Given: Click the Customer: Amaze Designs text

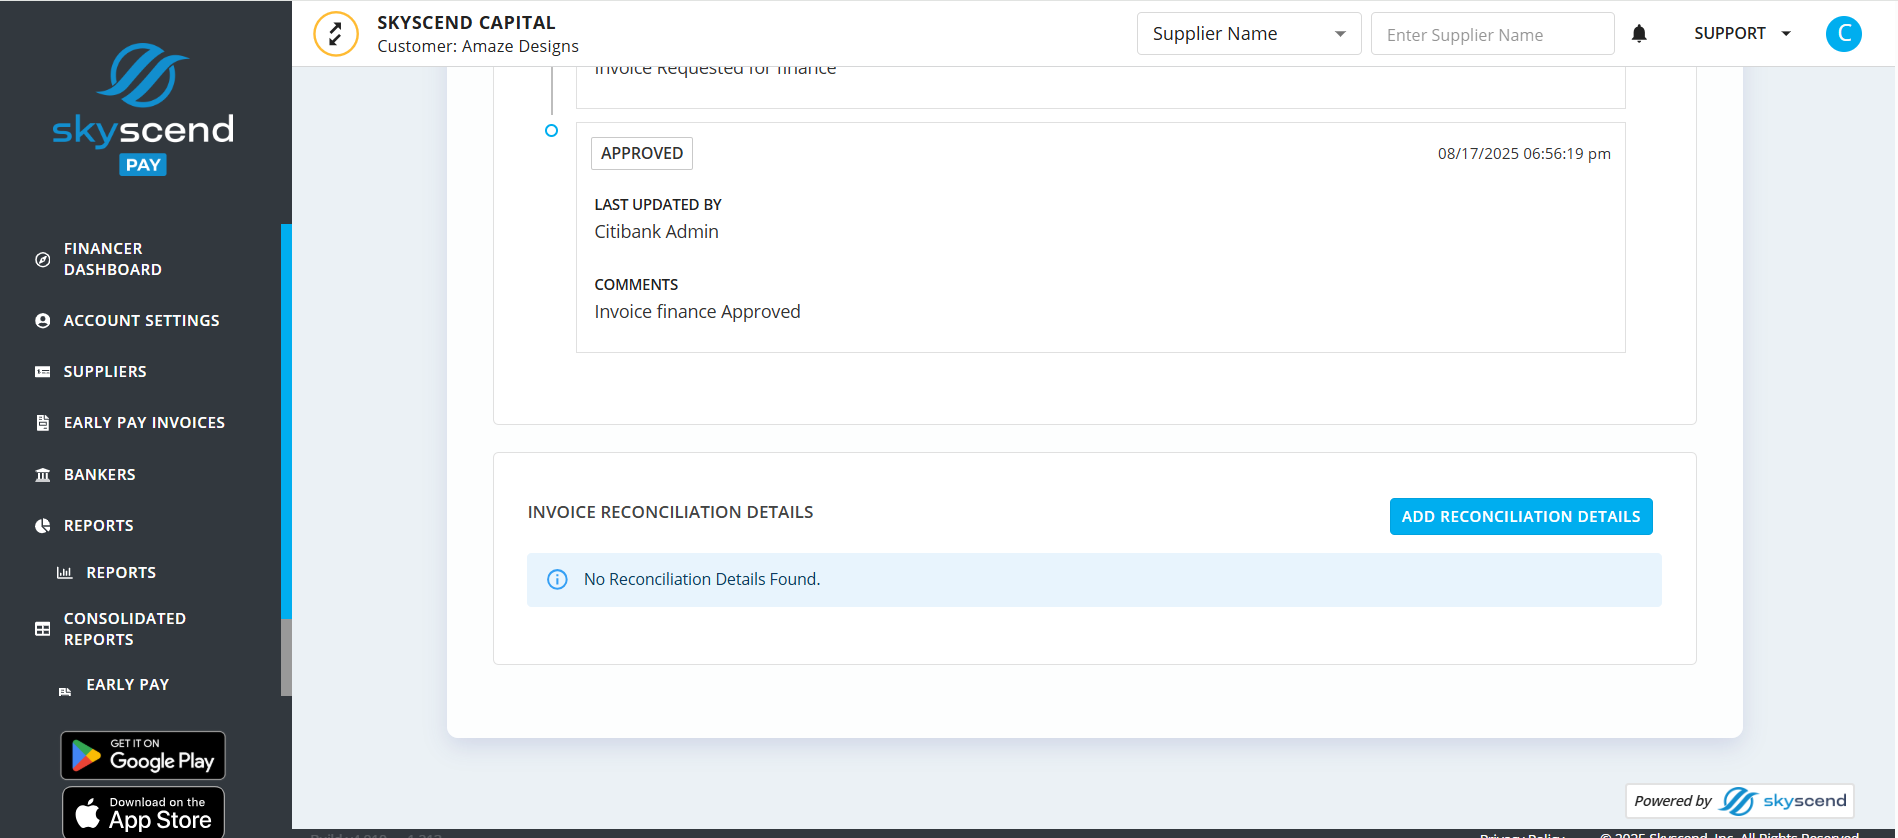Looking at the screenshot, I should point(478,47).
